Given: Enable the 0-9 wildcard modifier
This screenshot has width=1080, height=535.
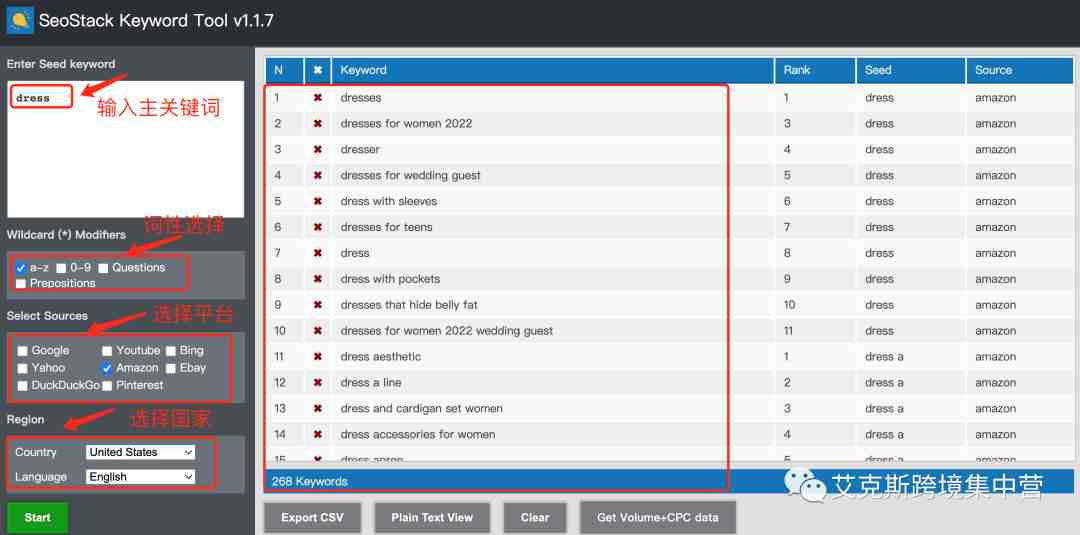Looking at the screenshot, I should click(x=61, y=268).
